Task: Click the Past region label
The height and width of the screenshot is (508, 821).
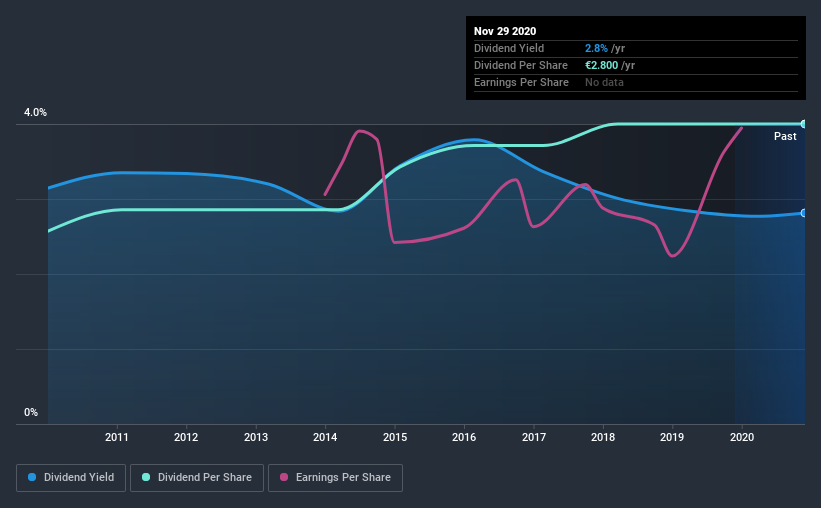Action: point(785,136)
